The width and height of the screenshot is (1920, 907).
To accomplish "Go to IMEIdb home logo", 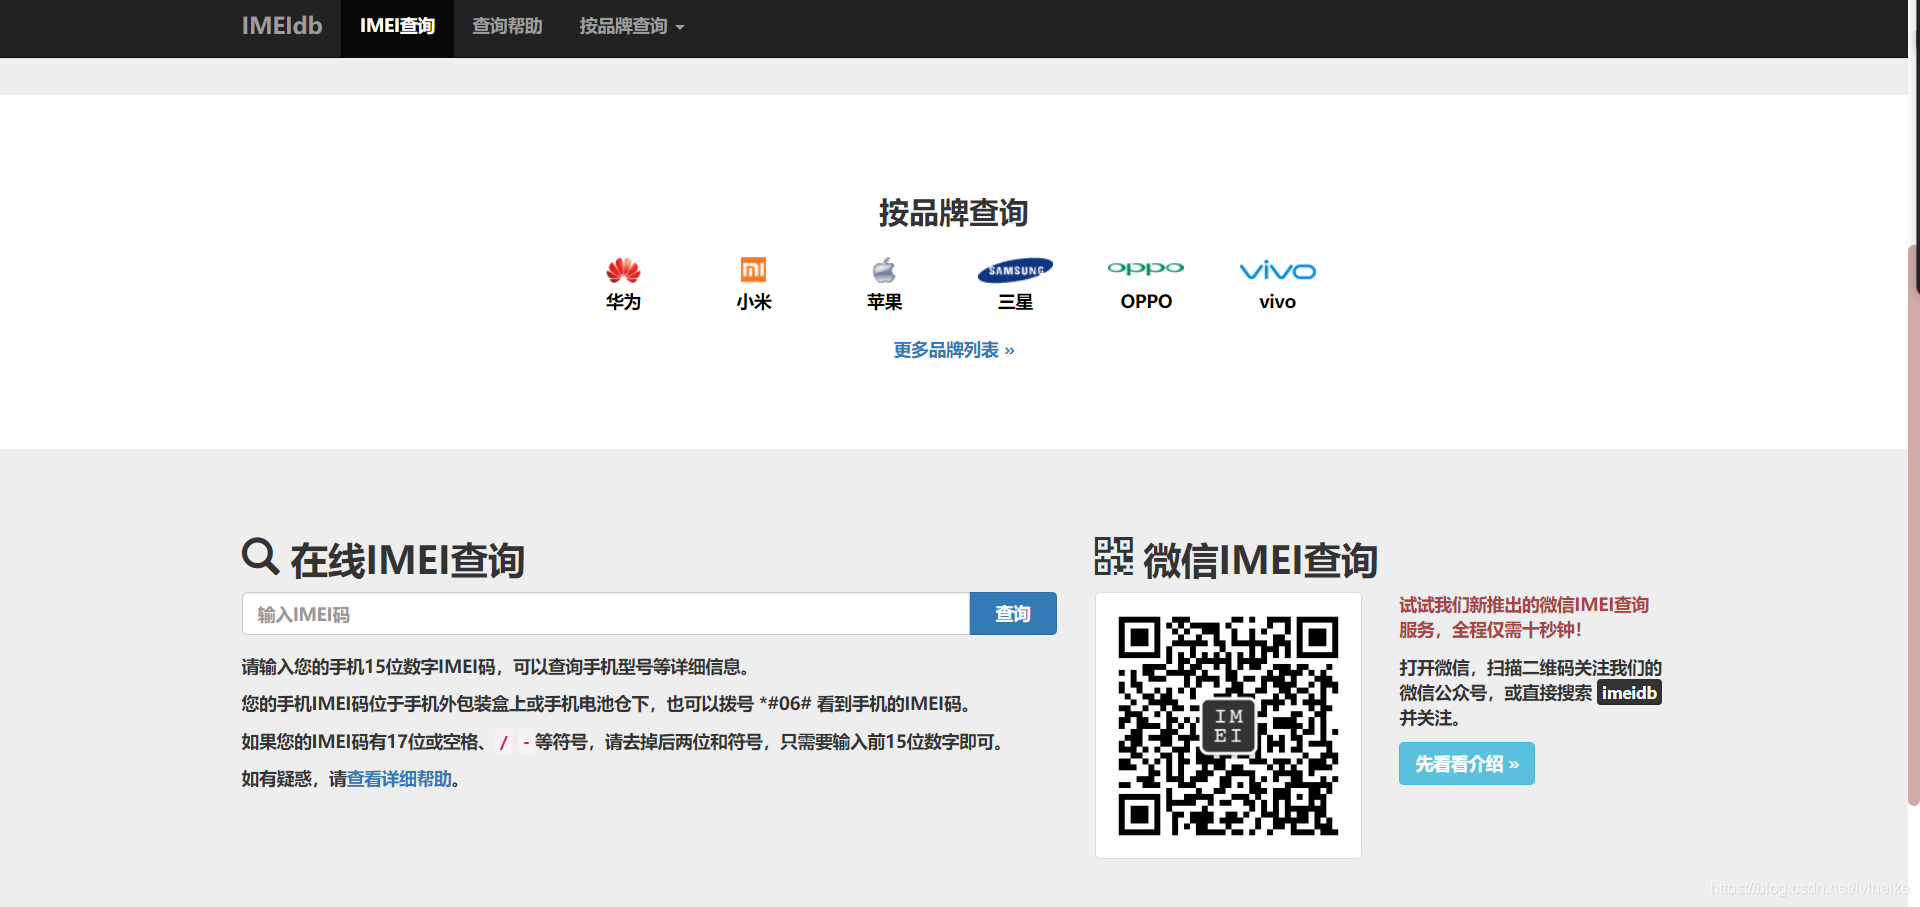I will pos(282,26).
